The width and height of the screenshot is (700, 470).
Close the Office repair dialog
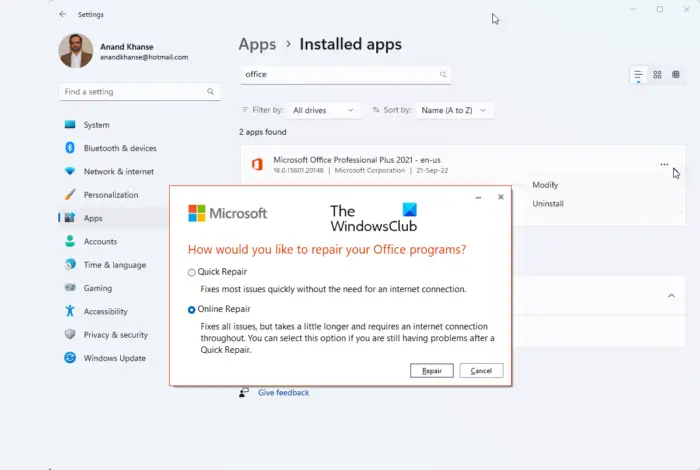click(x=501, y=197)
